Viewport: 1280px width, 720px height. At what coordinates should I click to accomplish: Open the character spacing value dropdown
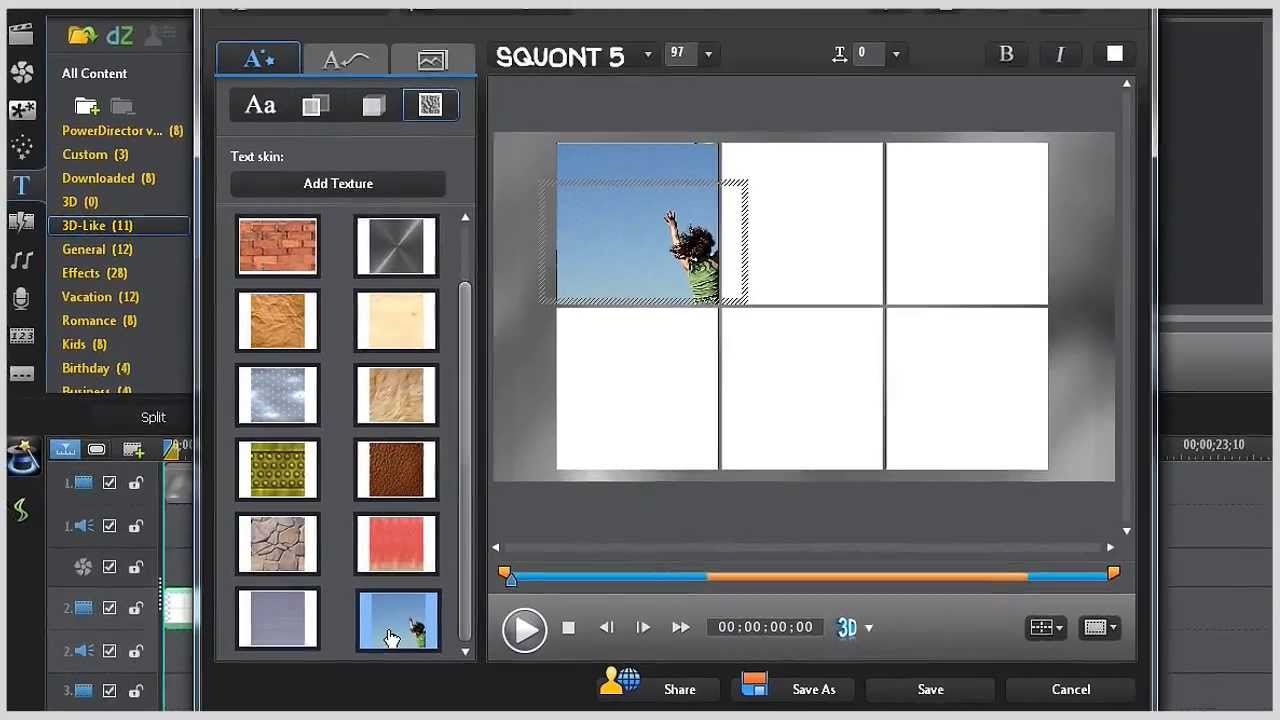click(x=895, y=54)
